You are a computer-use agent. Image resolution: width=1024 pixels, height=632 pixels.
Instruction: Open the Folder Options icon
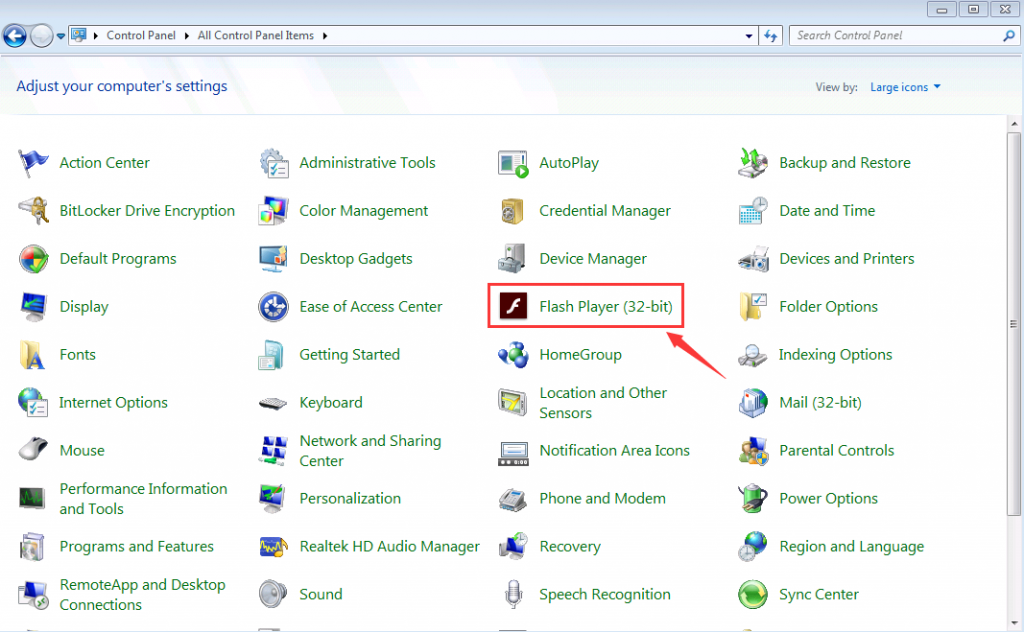click(753, 306)
